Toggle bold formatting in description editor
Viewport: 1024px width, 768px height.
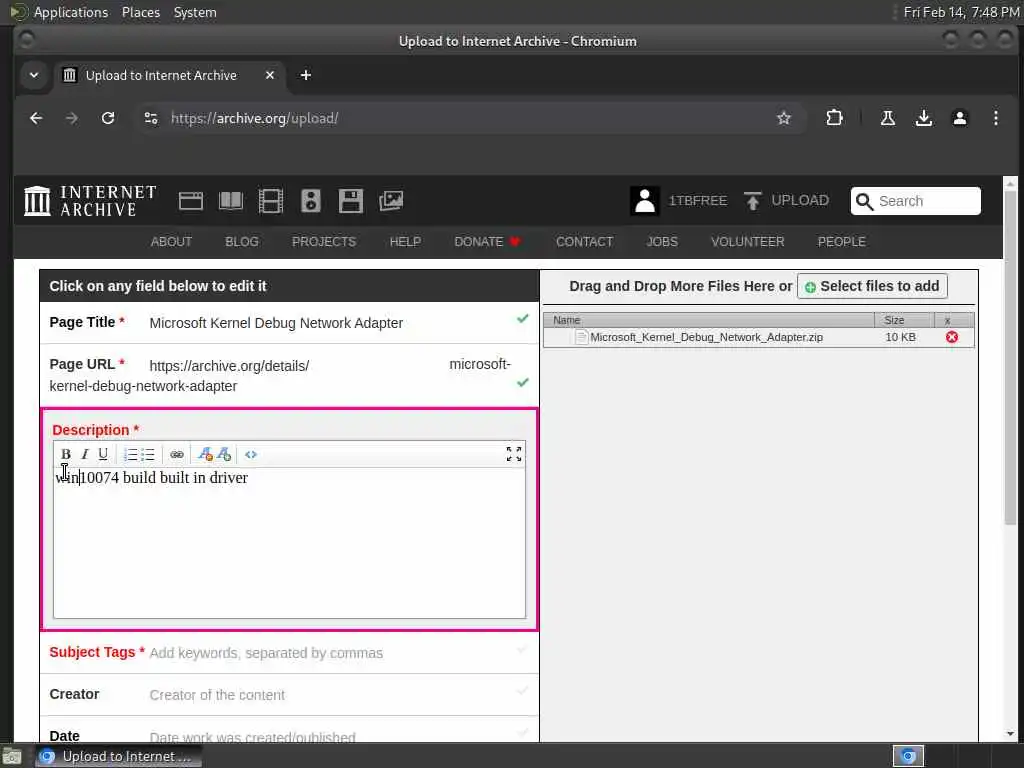click(x=65, y=454)
